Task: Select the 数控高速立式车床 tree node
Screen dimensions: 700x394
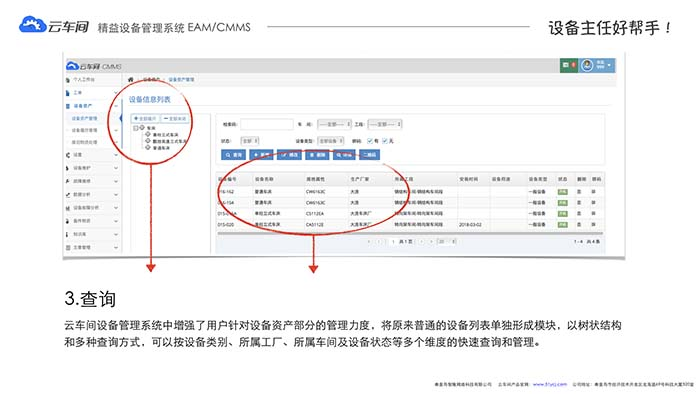Action: click(x=170, y=141)
